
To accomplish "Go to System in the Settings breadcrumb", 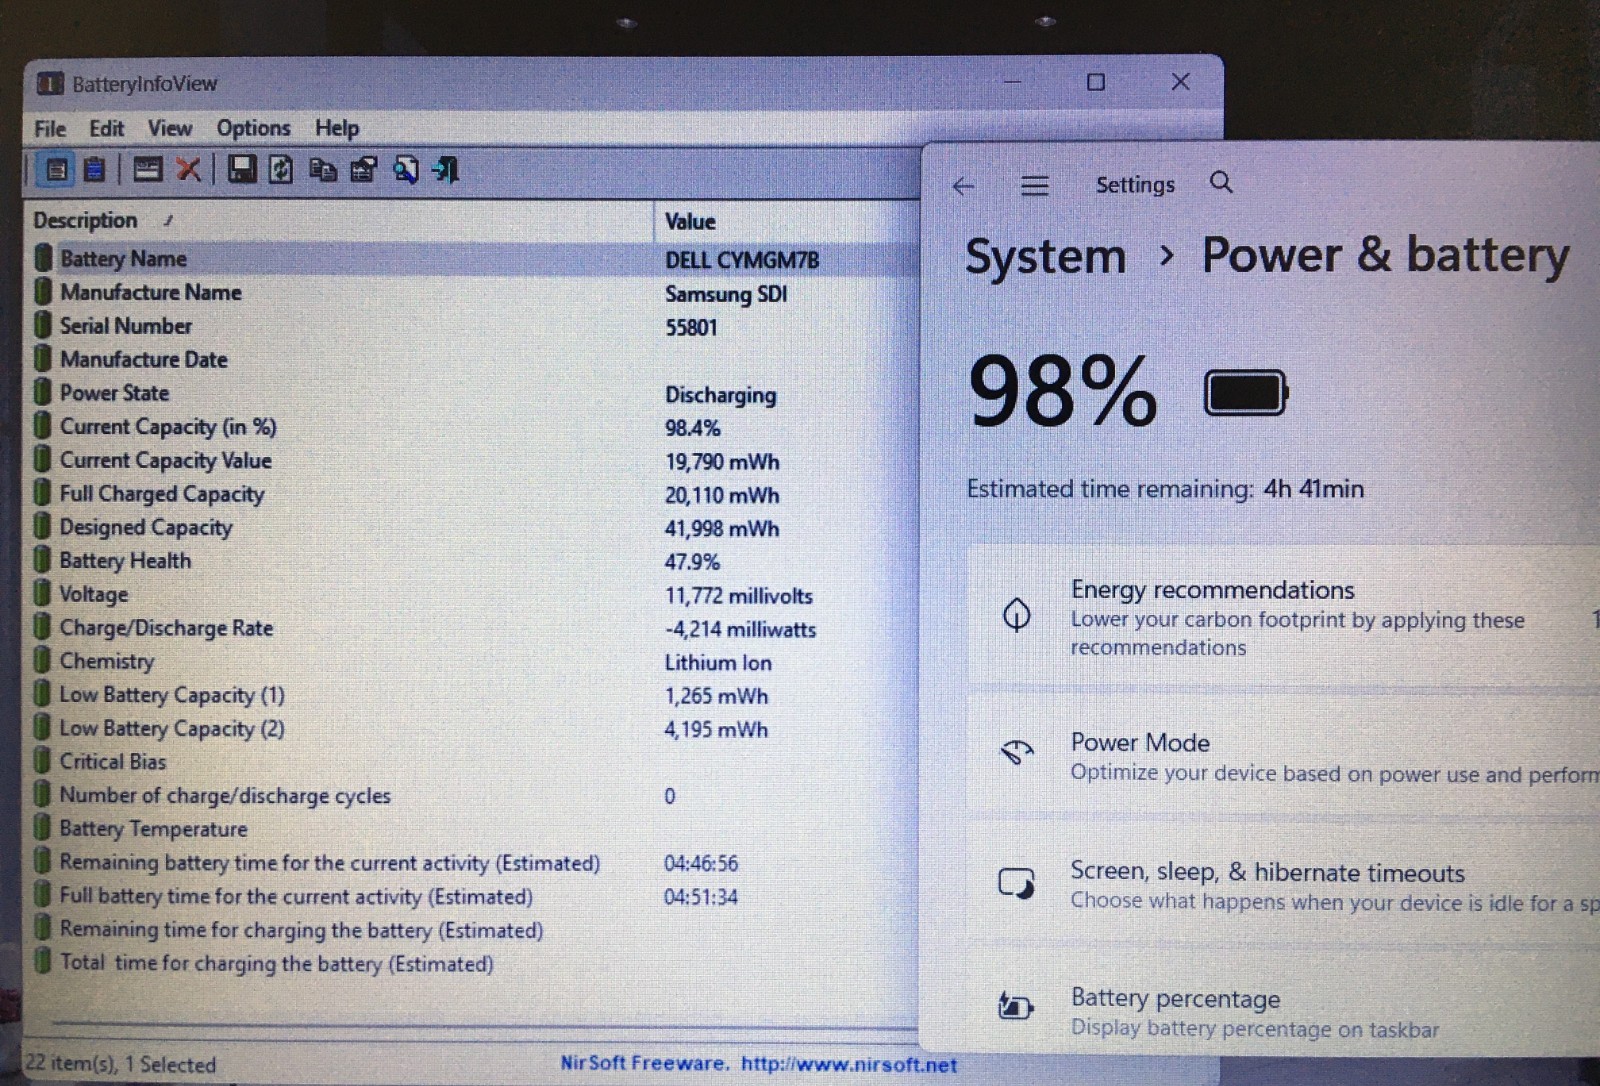I will [x=1045, y=257].
